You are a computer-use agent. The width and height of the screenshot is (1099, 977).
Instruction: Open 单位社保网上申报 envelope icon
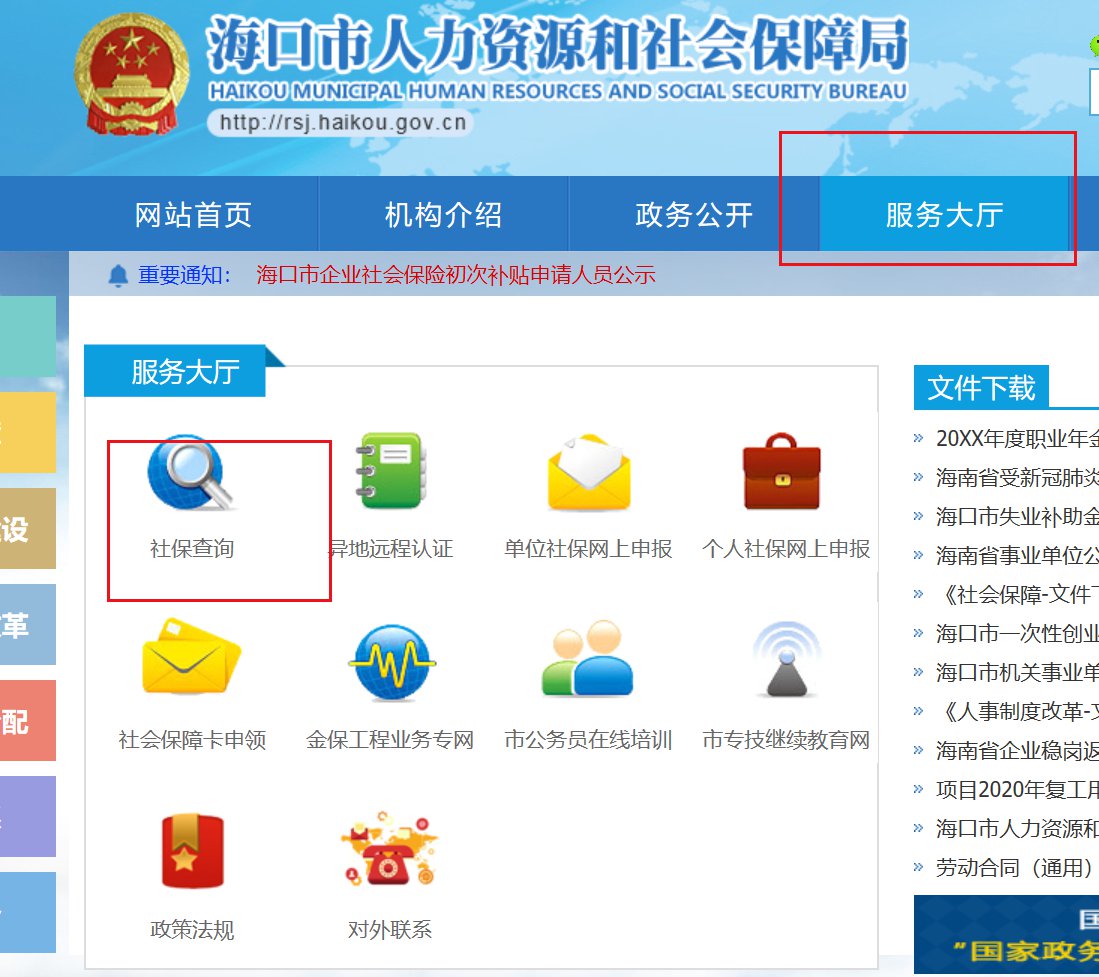coord(589,472)
